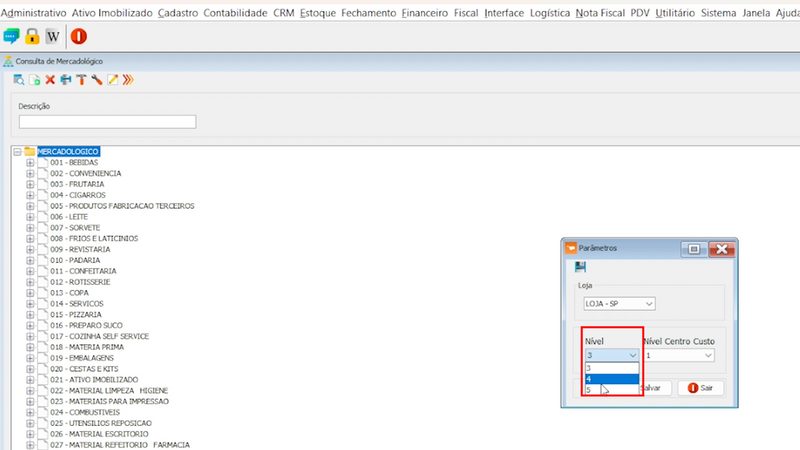Click the Descrição text field
The height and width of the screenshot is (450, 800).
coord(107,122)
